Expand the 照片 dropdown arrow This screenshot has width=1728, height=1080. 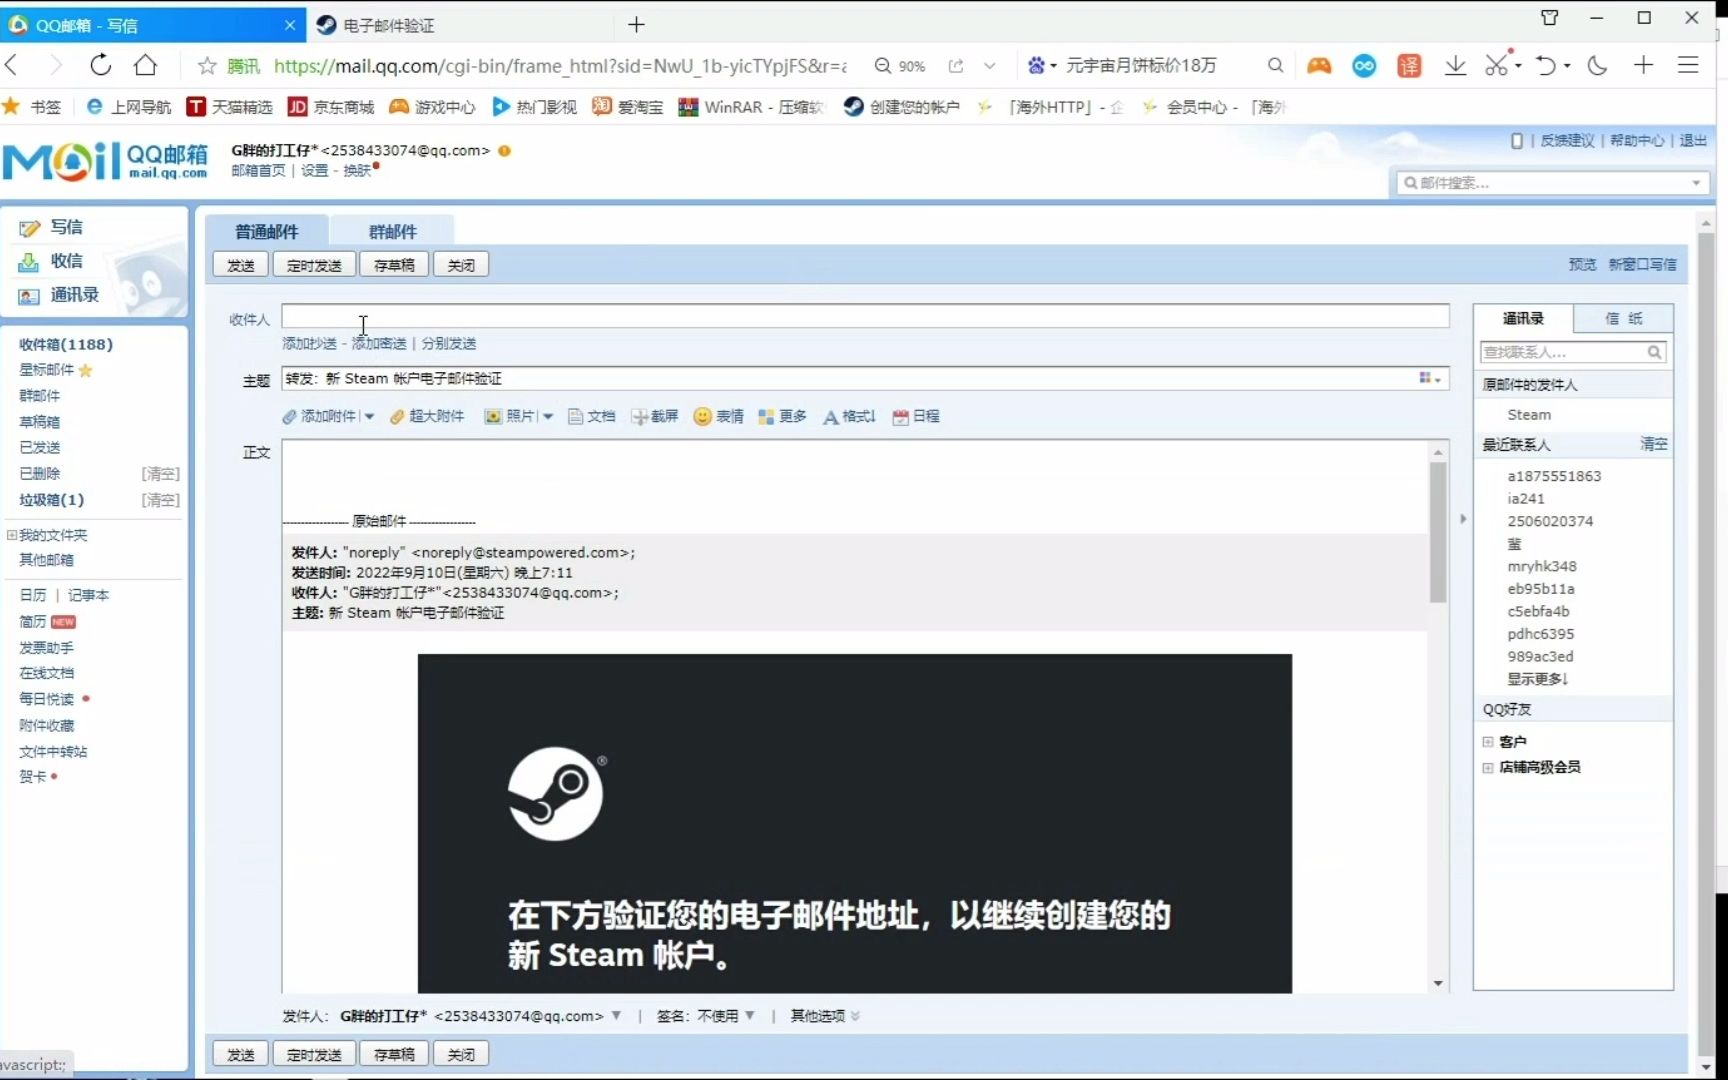[548, 417]
